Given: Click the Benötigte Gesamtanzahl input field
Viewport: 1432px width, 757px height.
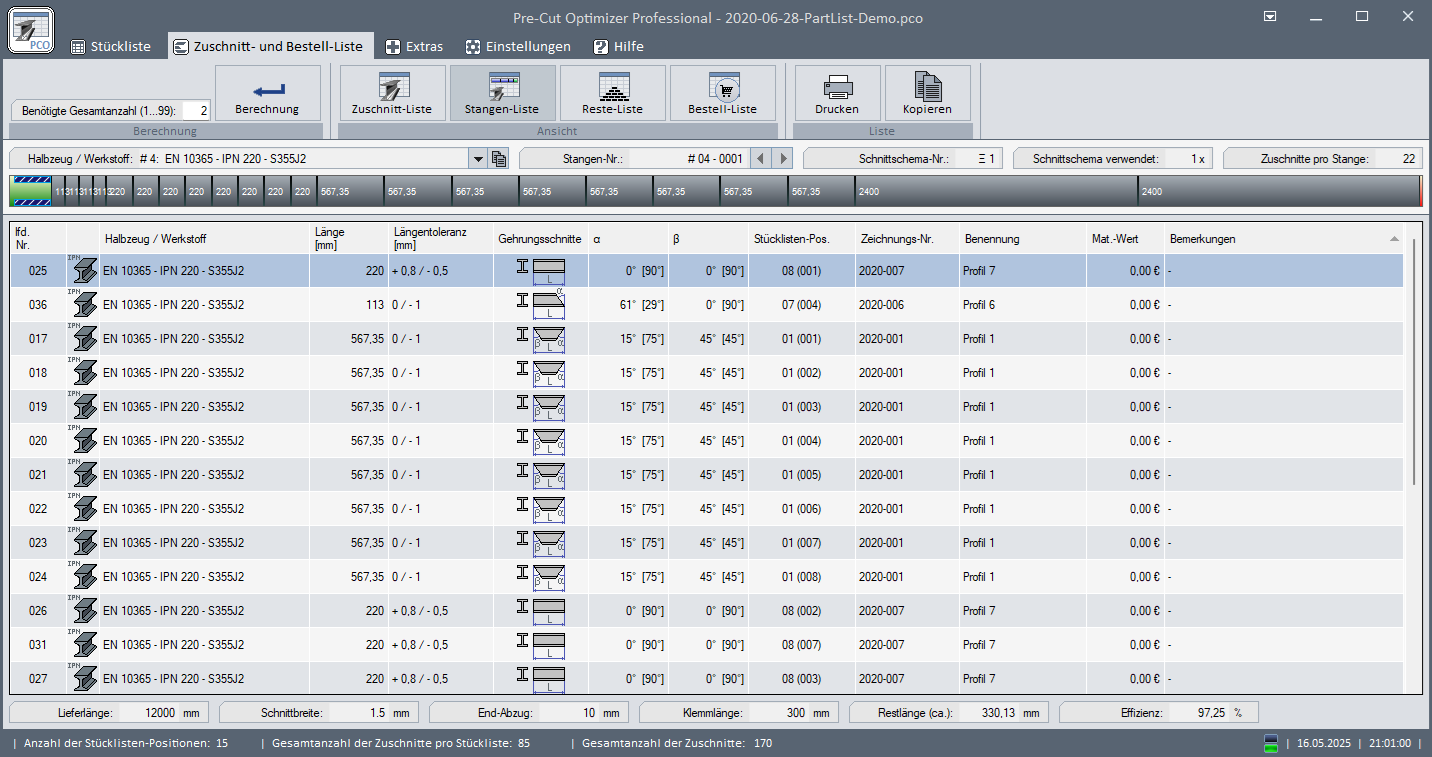Looking at the screenshot, I should [x=196, y=111].
